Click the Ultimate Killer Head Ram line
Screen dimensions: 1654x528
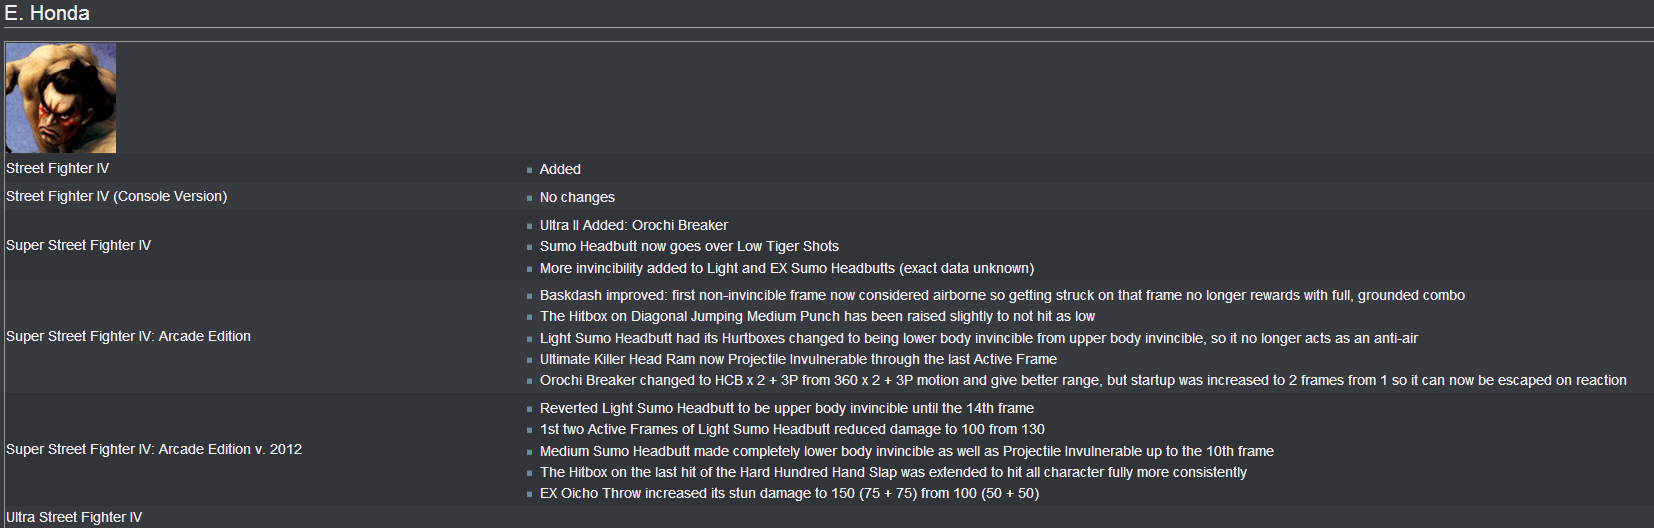(798, 359)
